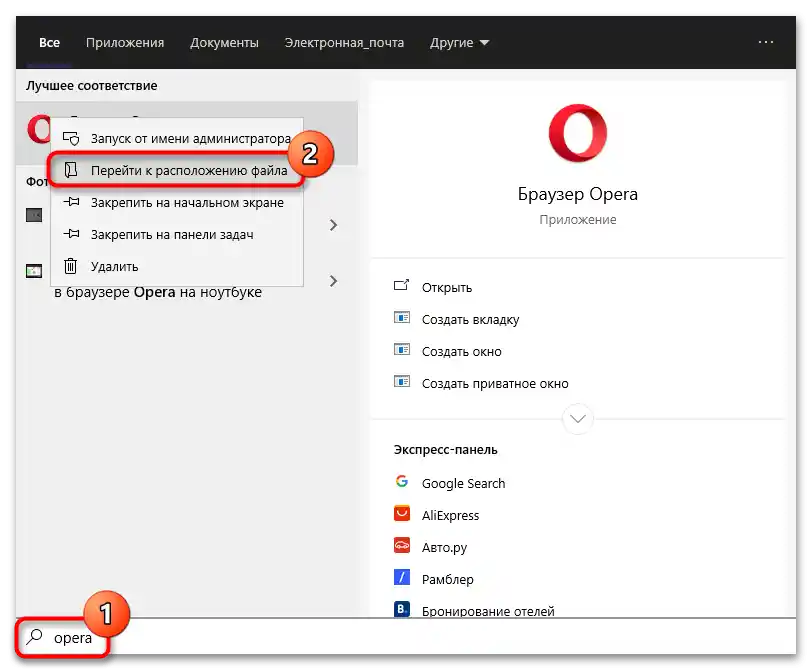Click the search box containing opera
Viewport: 812px width, 670px height.
pos(407,637)
